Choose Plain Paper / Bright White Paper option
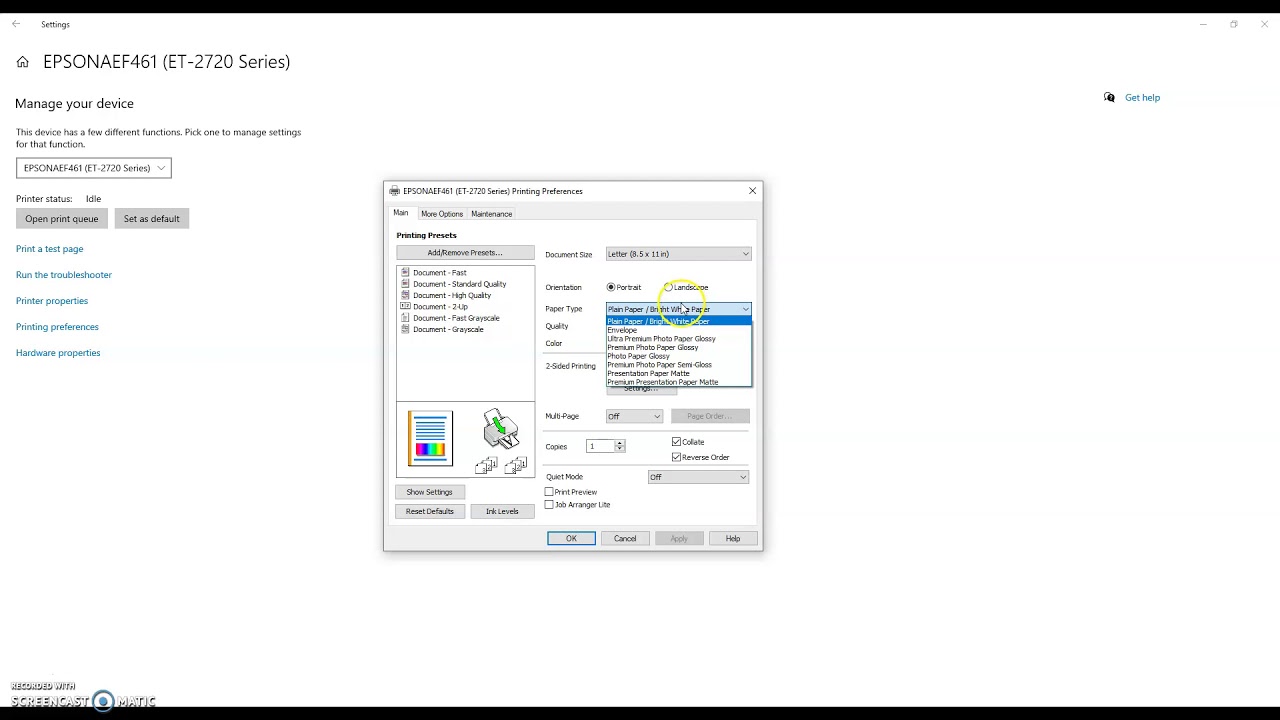1280x720 pixels. 678,321
